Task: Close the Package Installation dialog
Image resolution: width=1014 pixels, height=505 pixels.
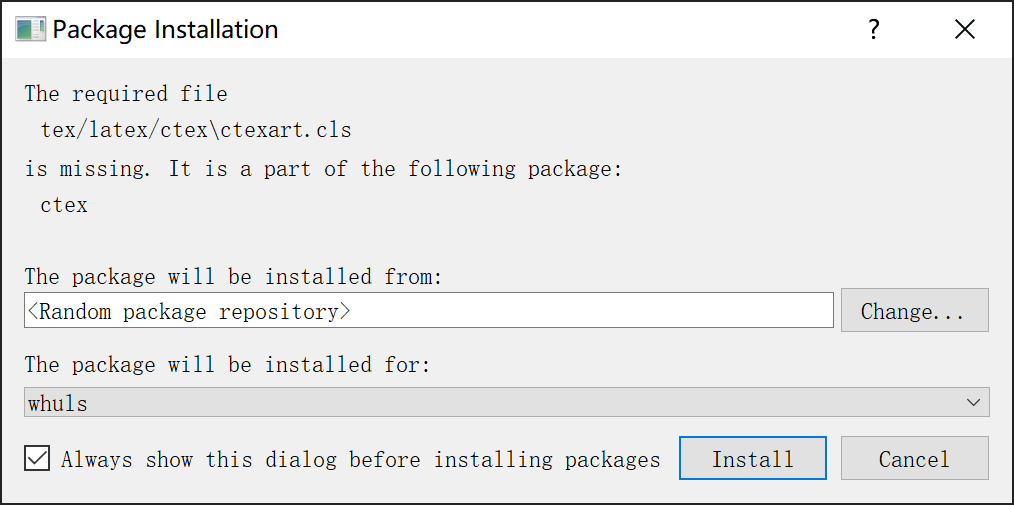Action: pos(964,29)
